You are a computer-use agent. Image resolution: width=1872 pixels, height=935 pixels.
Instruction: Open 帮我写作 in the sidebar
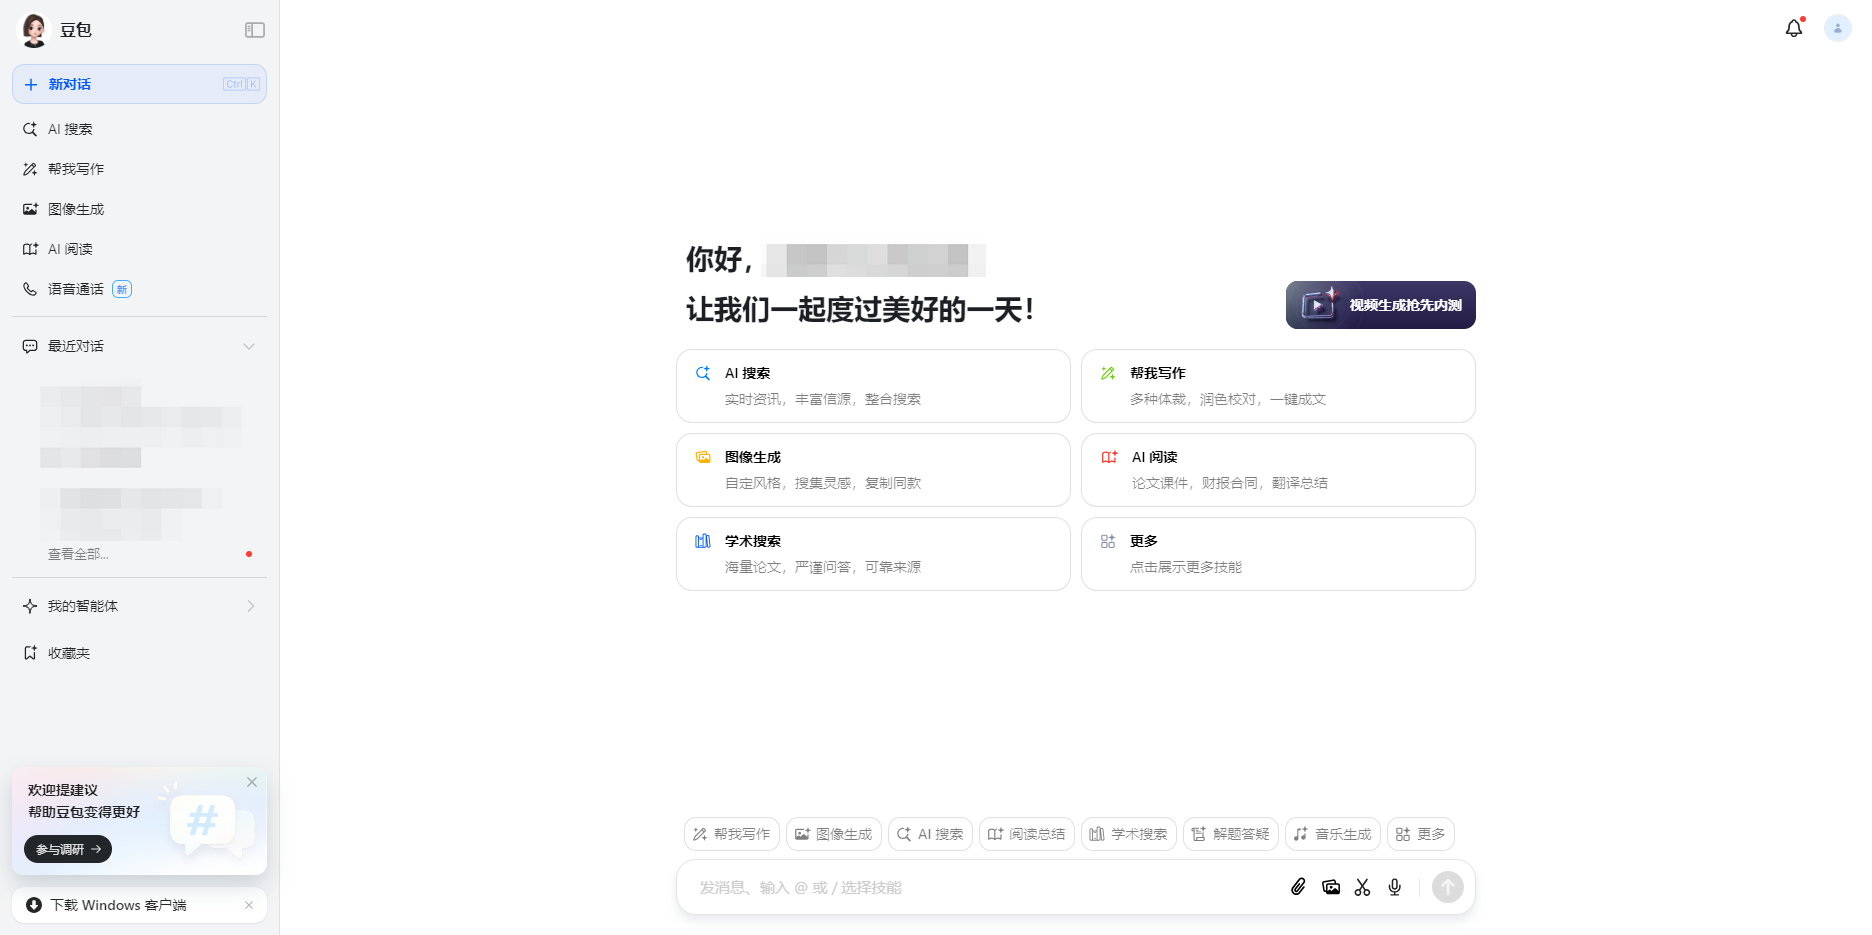click(x=139, y=169)
